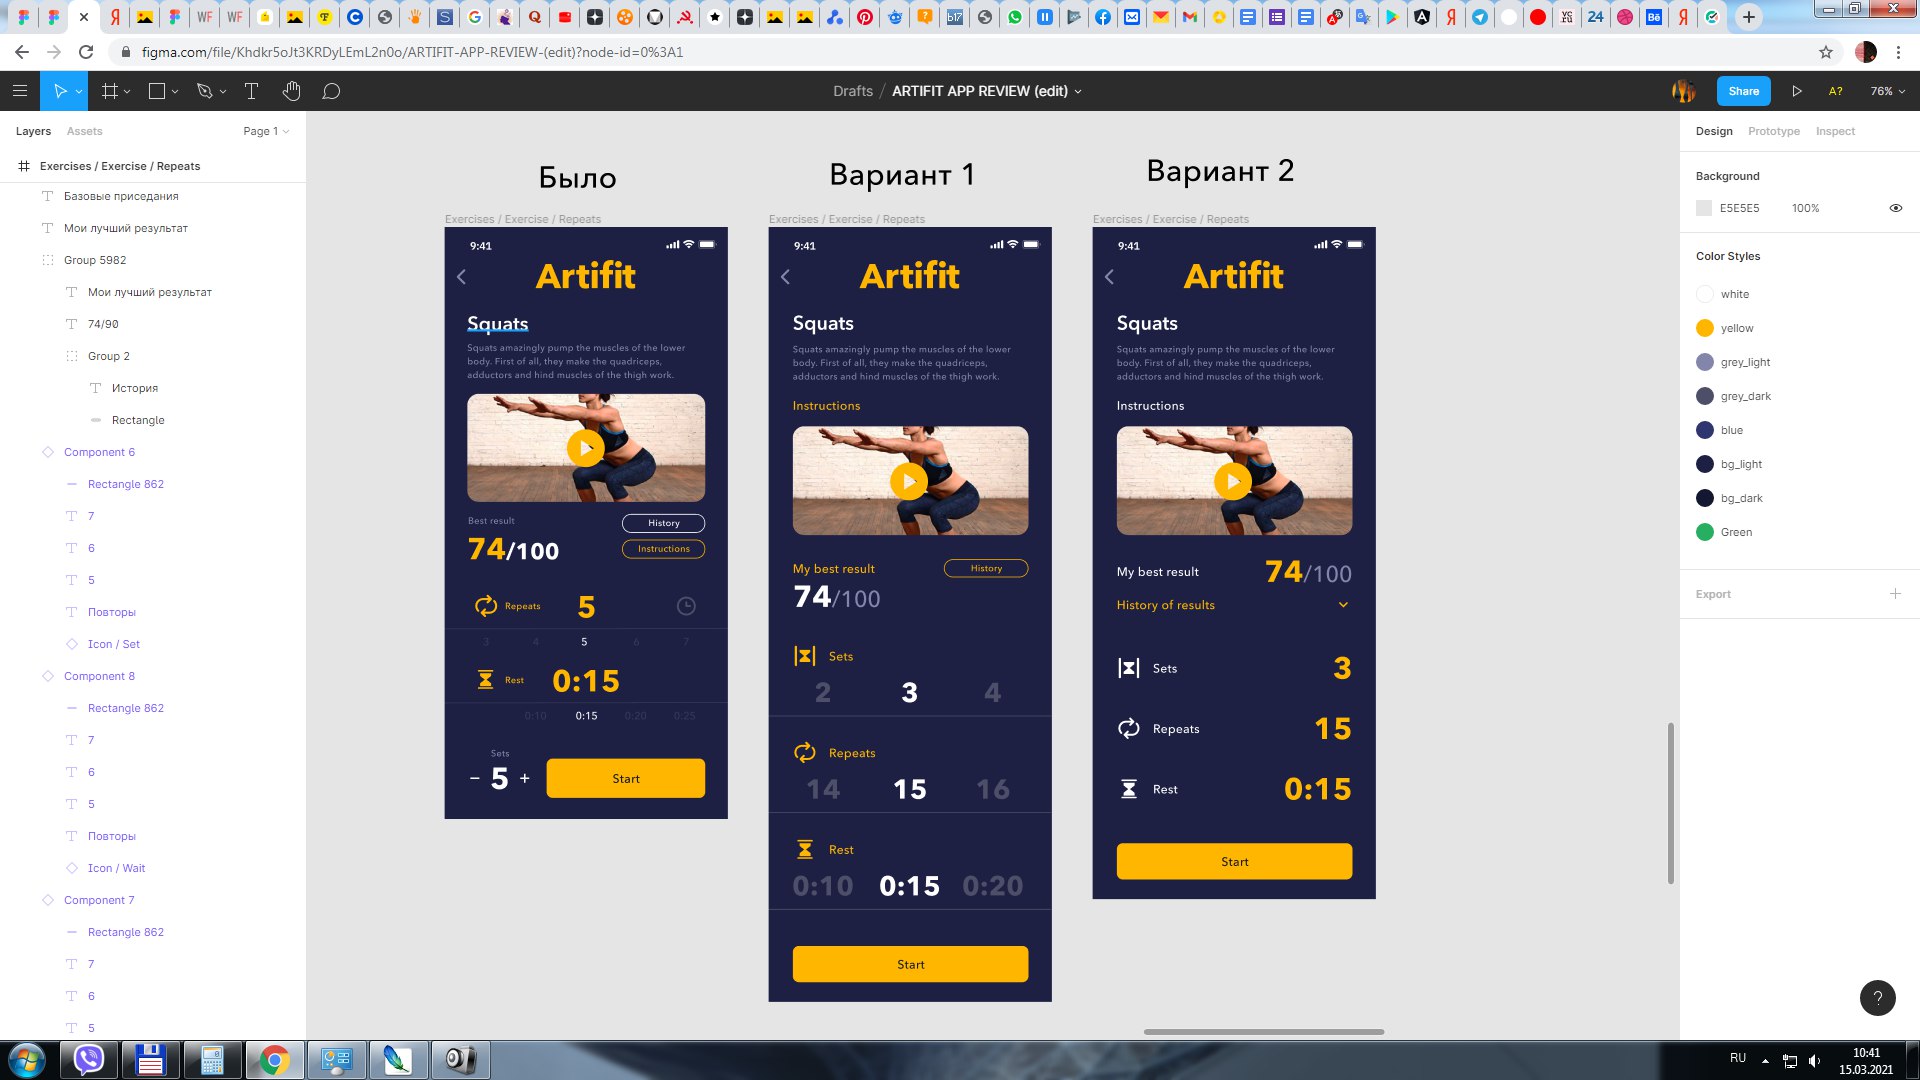Add an export setting with plus
This screenshot has height=1080, width=1920.
pos(1895,594)
